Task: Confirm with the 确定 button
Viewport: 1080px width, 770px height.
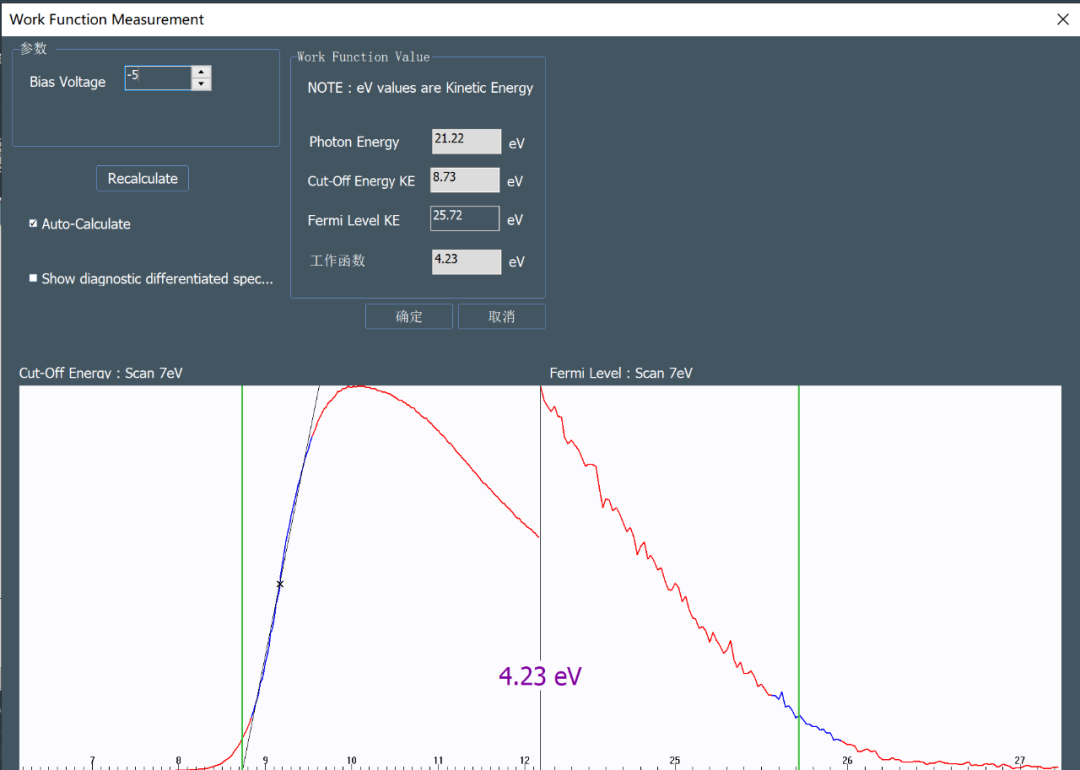Action: pyautogui.click(x=409, y=317)
